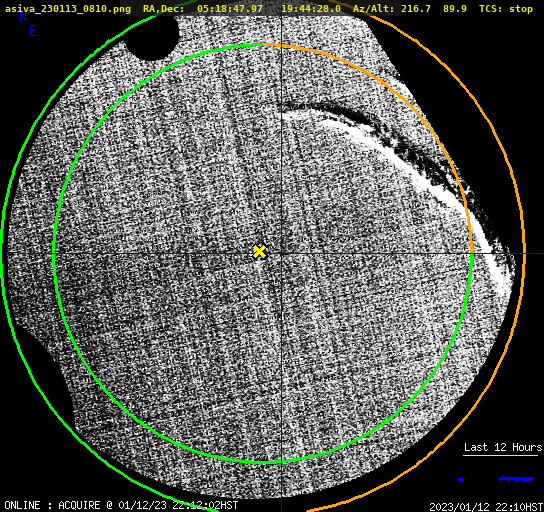
Task: Click the 2023/01/12 22:10HST timestamp
Action: (486, 507)
